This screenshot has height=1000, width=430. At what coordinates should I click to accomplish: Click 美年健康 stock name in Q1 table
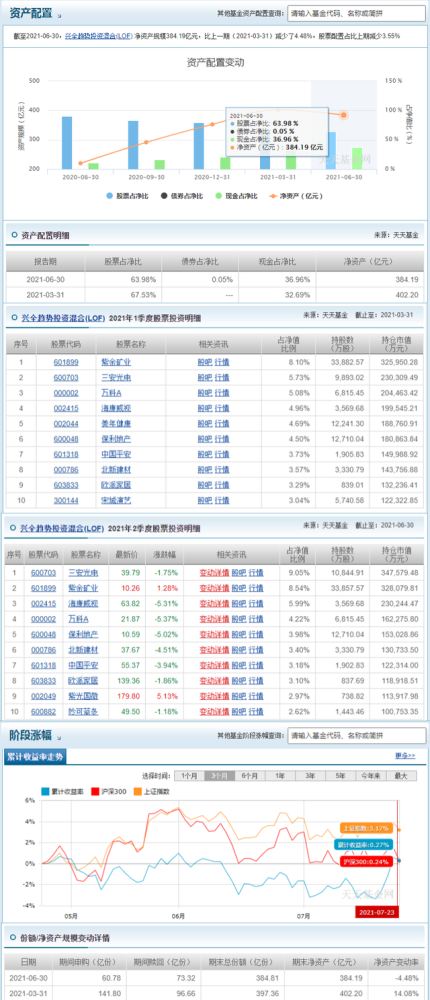click(117, 423)
